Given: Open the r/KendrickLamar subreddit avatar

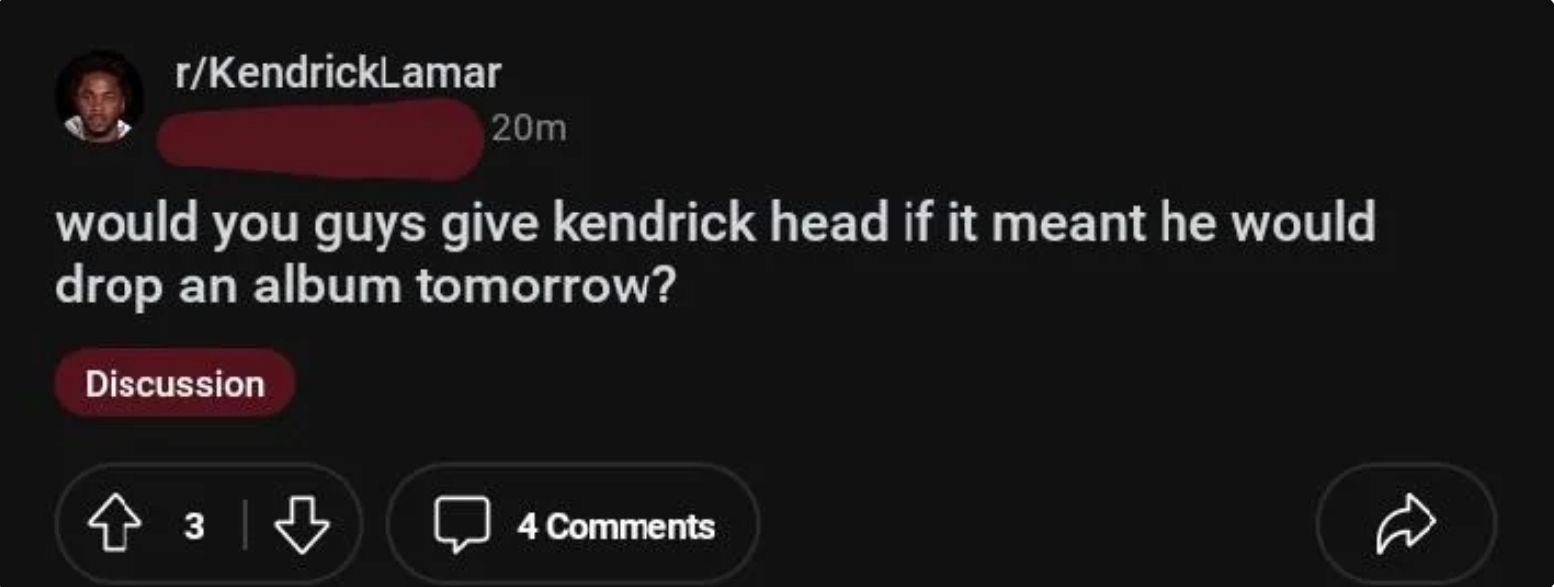Looking at the screenshot, I should pos(99,100).
